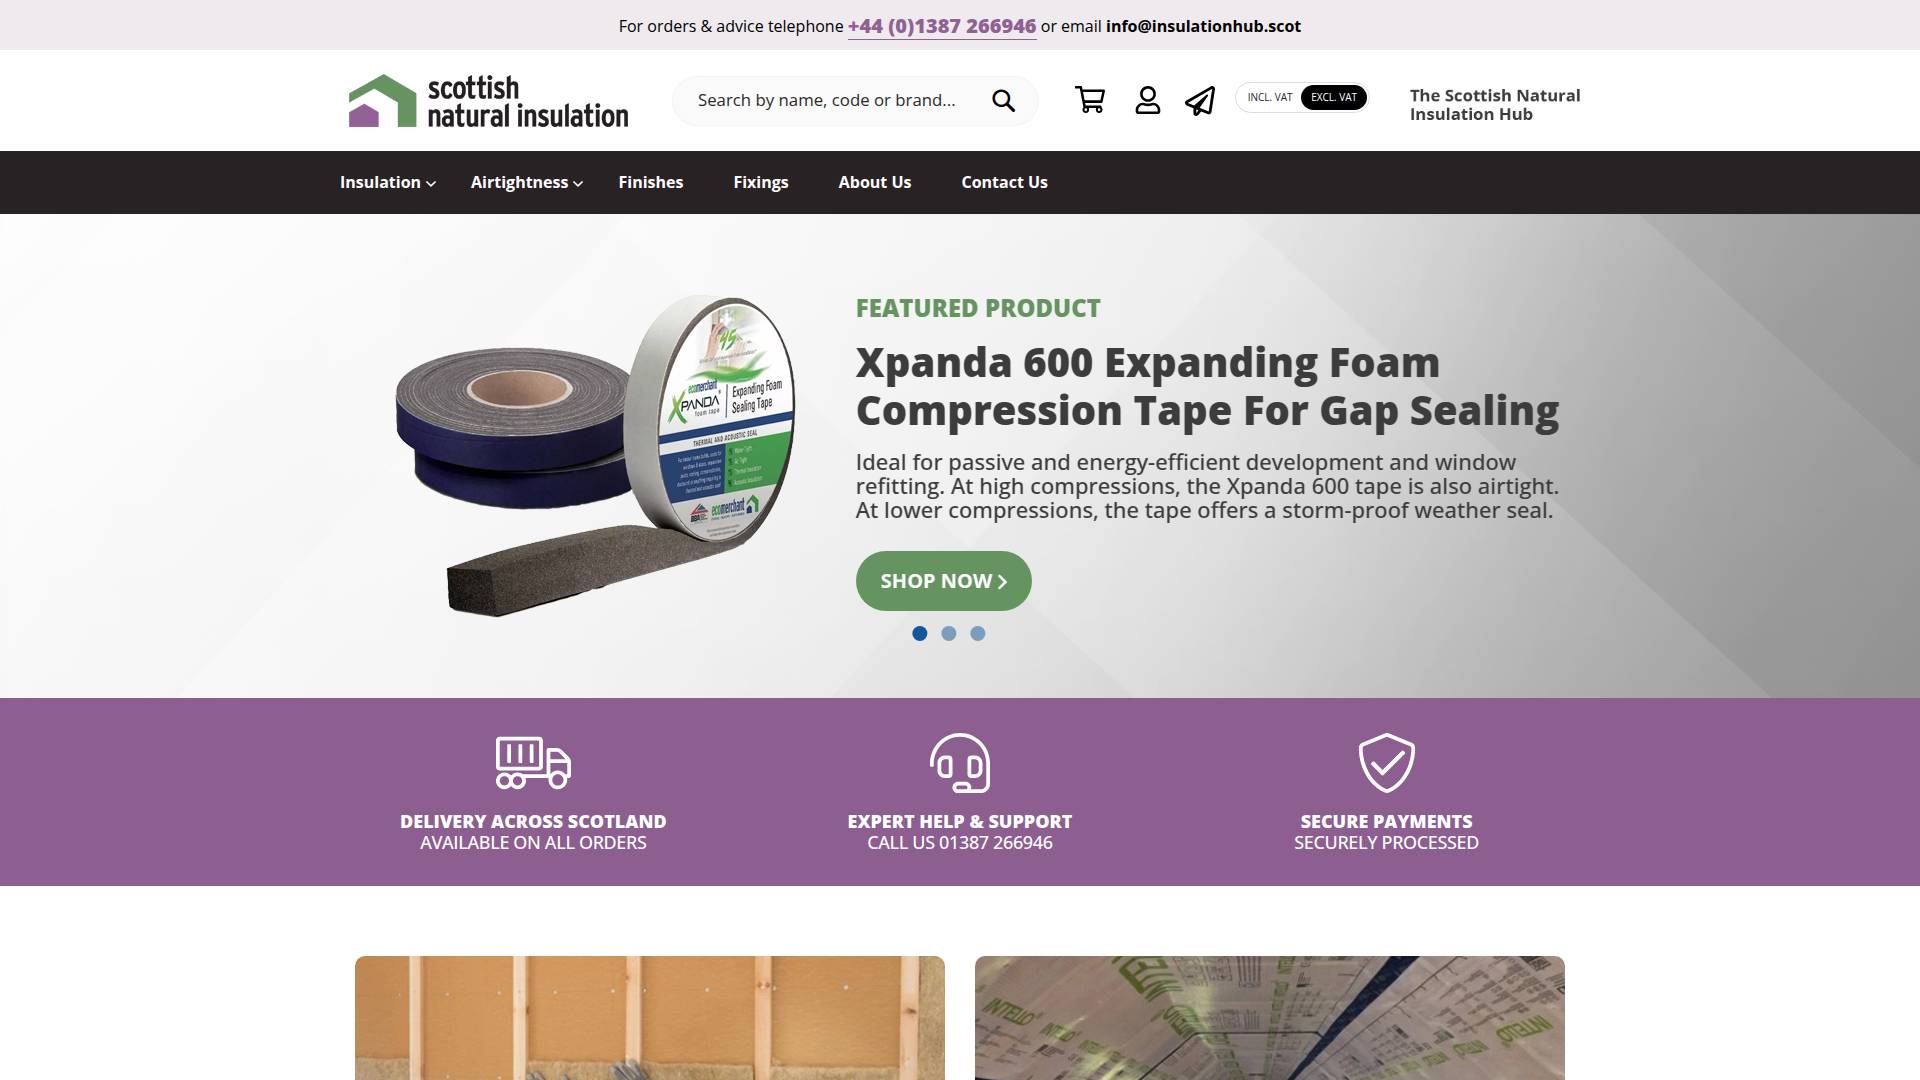The height and width of the screenshot is (1080, 1920).
Task: Click the delivery truck icon
Action: 533,763
